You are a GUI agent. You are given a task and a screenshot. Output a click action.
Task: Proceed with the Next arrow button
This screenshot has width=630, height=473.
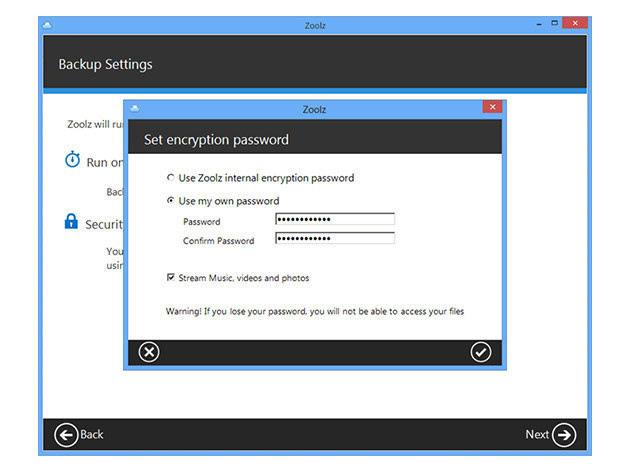[564, 434]
